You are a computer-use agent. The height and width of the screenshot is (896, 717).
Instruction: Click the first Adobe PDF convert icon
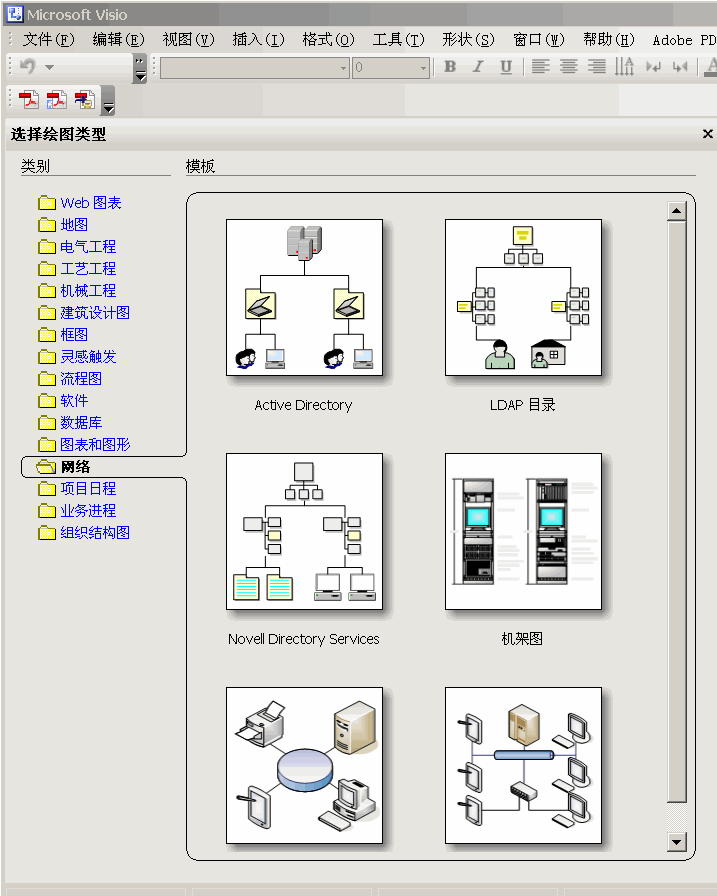(x=29, y=99)
